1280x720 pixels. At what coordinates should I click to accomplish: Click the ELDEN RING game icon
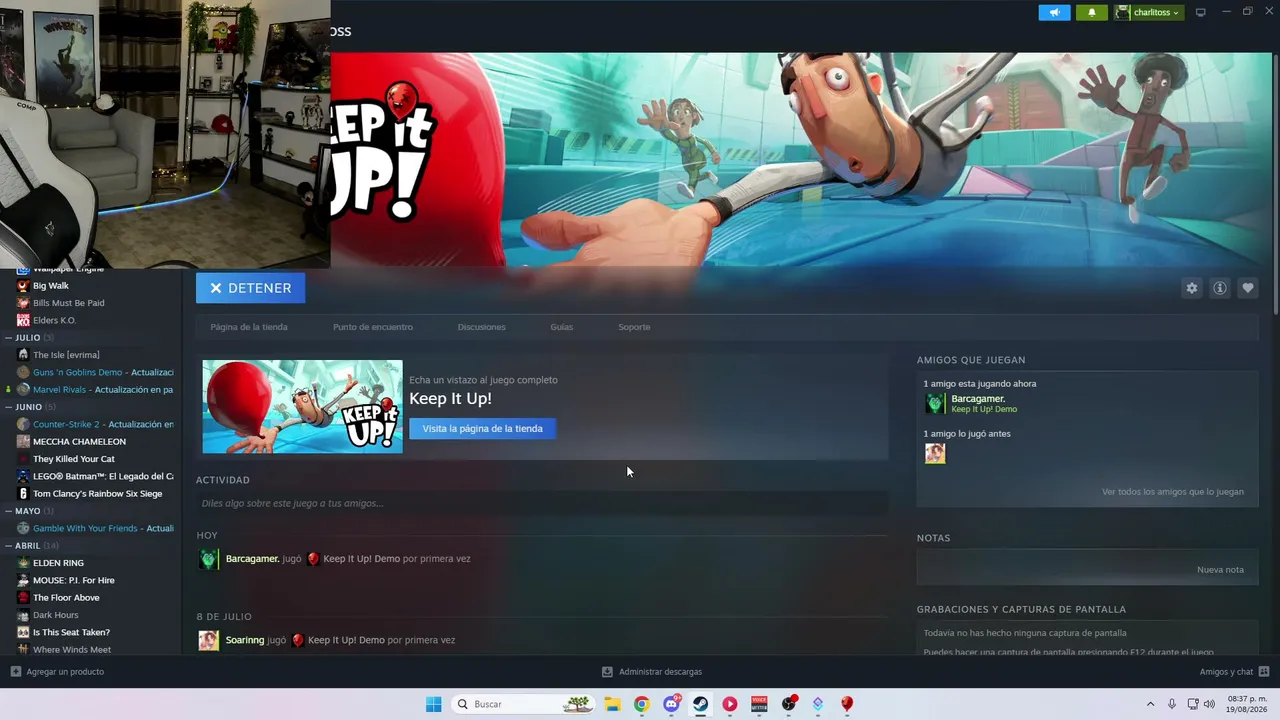coord(23,563)
